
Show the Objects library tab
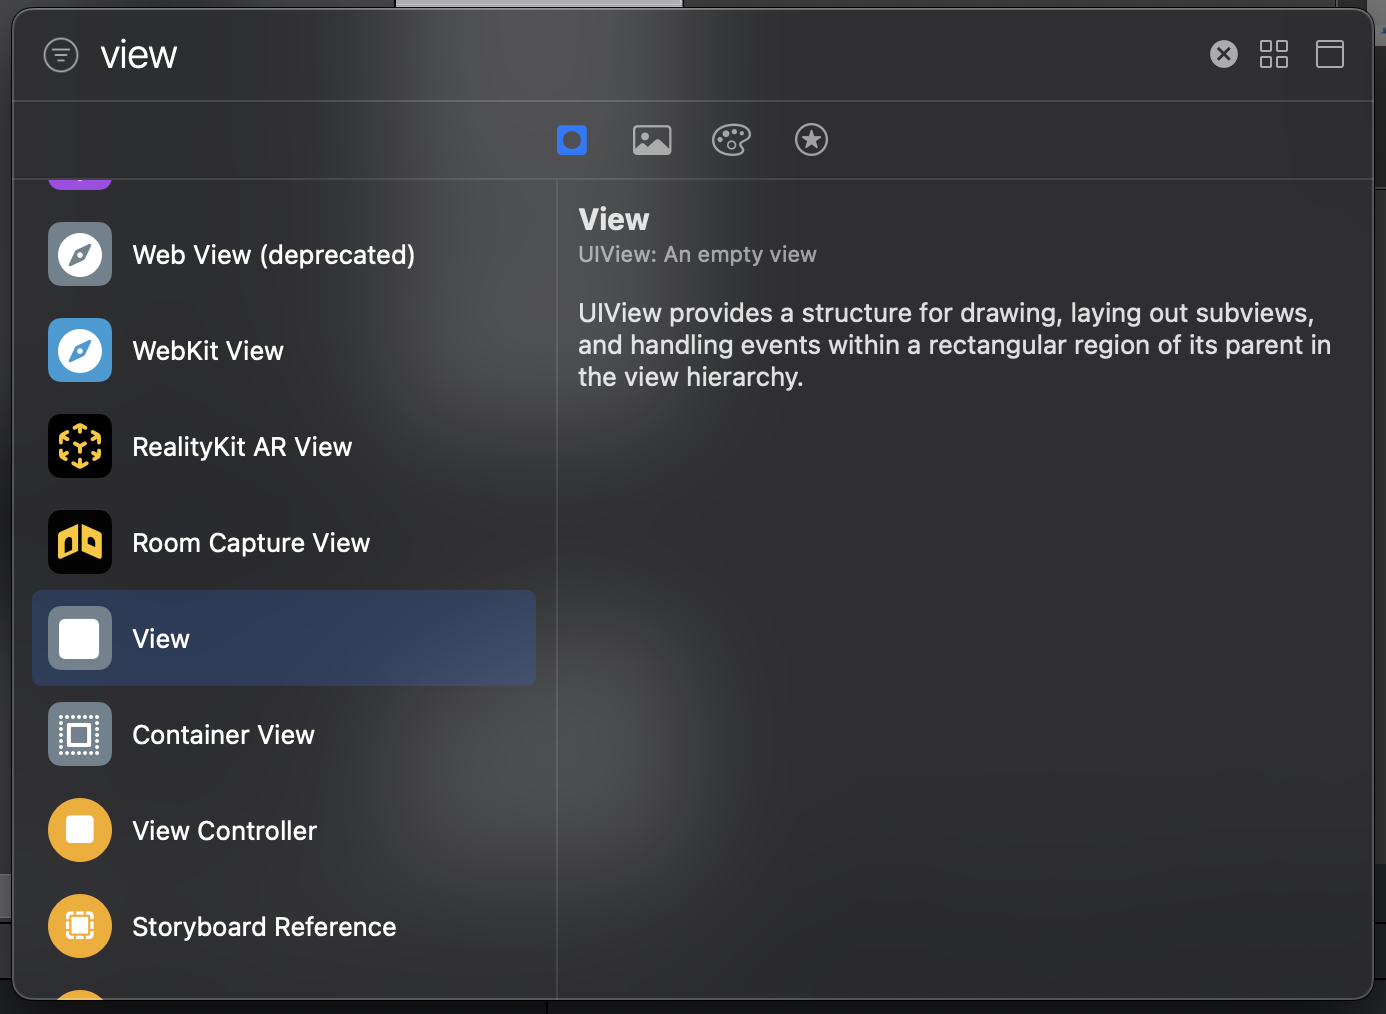pos(572,140)
